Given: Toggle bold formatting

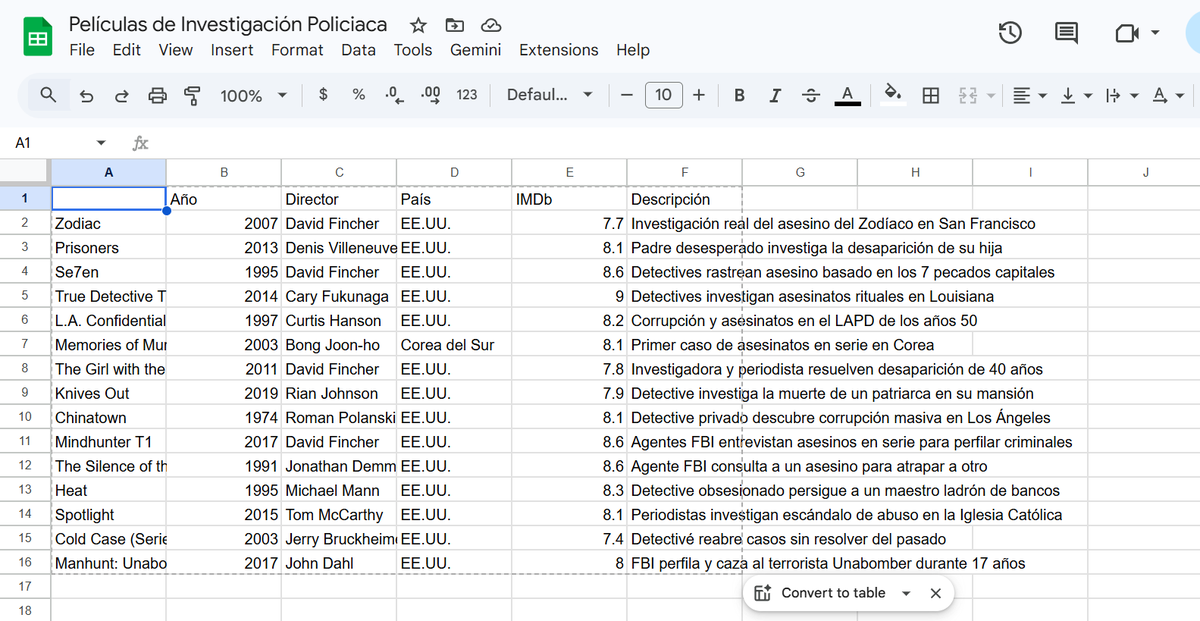Looking at the screenshot, I should tap(740, 95).
